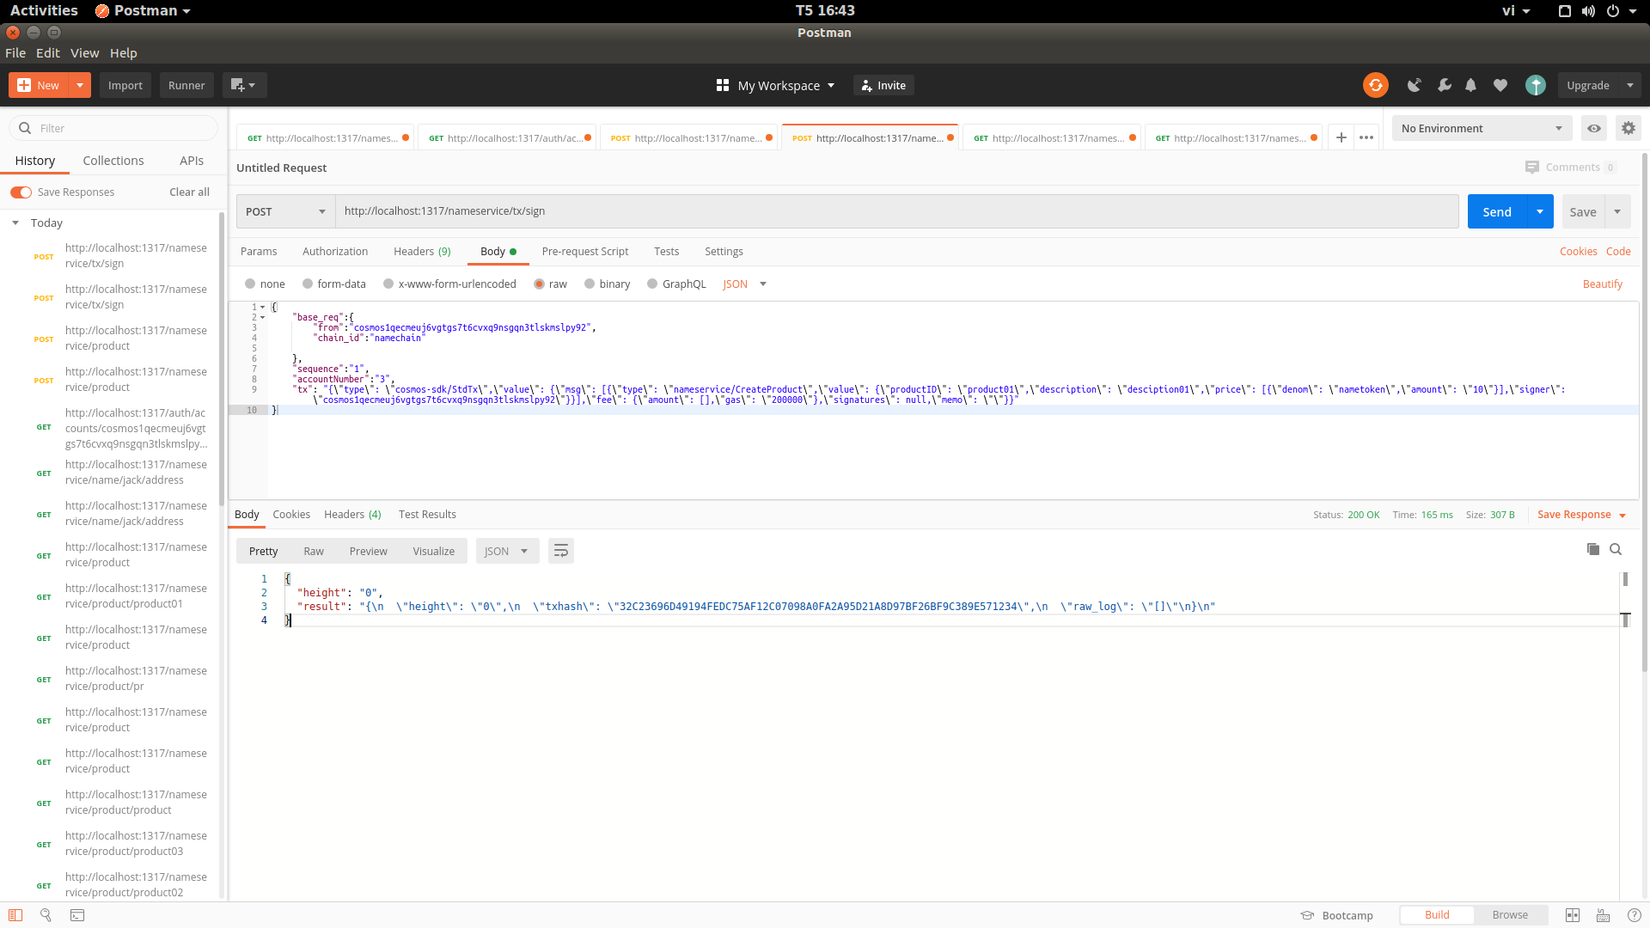Open the help question mark icon
Viewport: 1650px width, 928px height.
tap(1634, 915)
